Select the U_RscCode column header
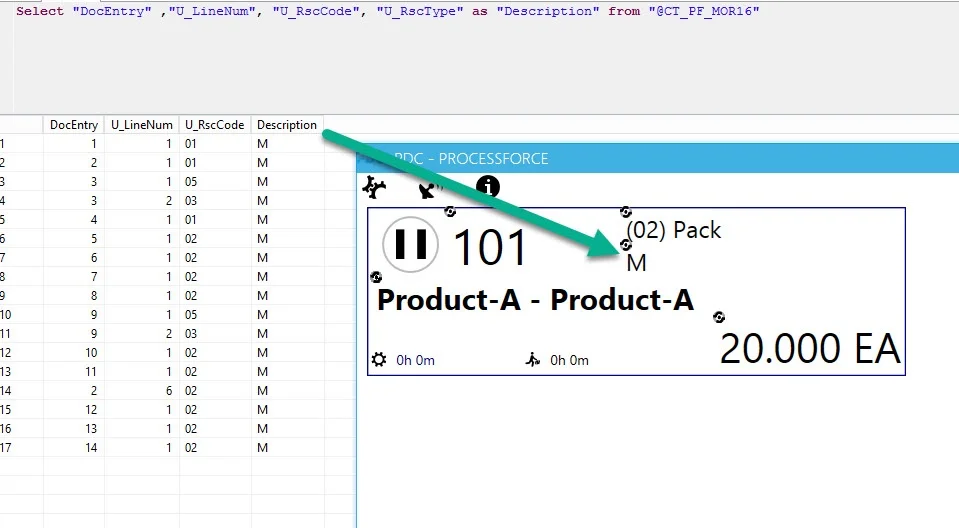Image resolution: width=959 pixels, height=528 pixels. pos(214,125)
